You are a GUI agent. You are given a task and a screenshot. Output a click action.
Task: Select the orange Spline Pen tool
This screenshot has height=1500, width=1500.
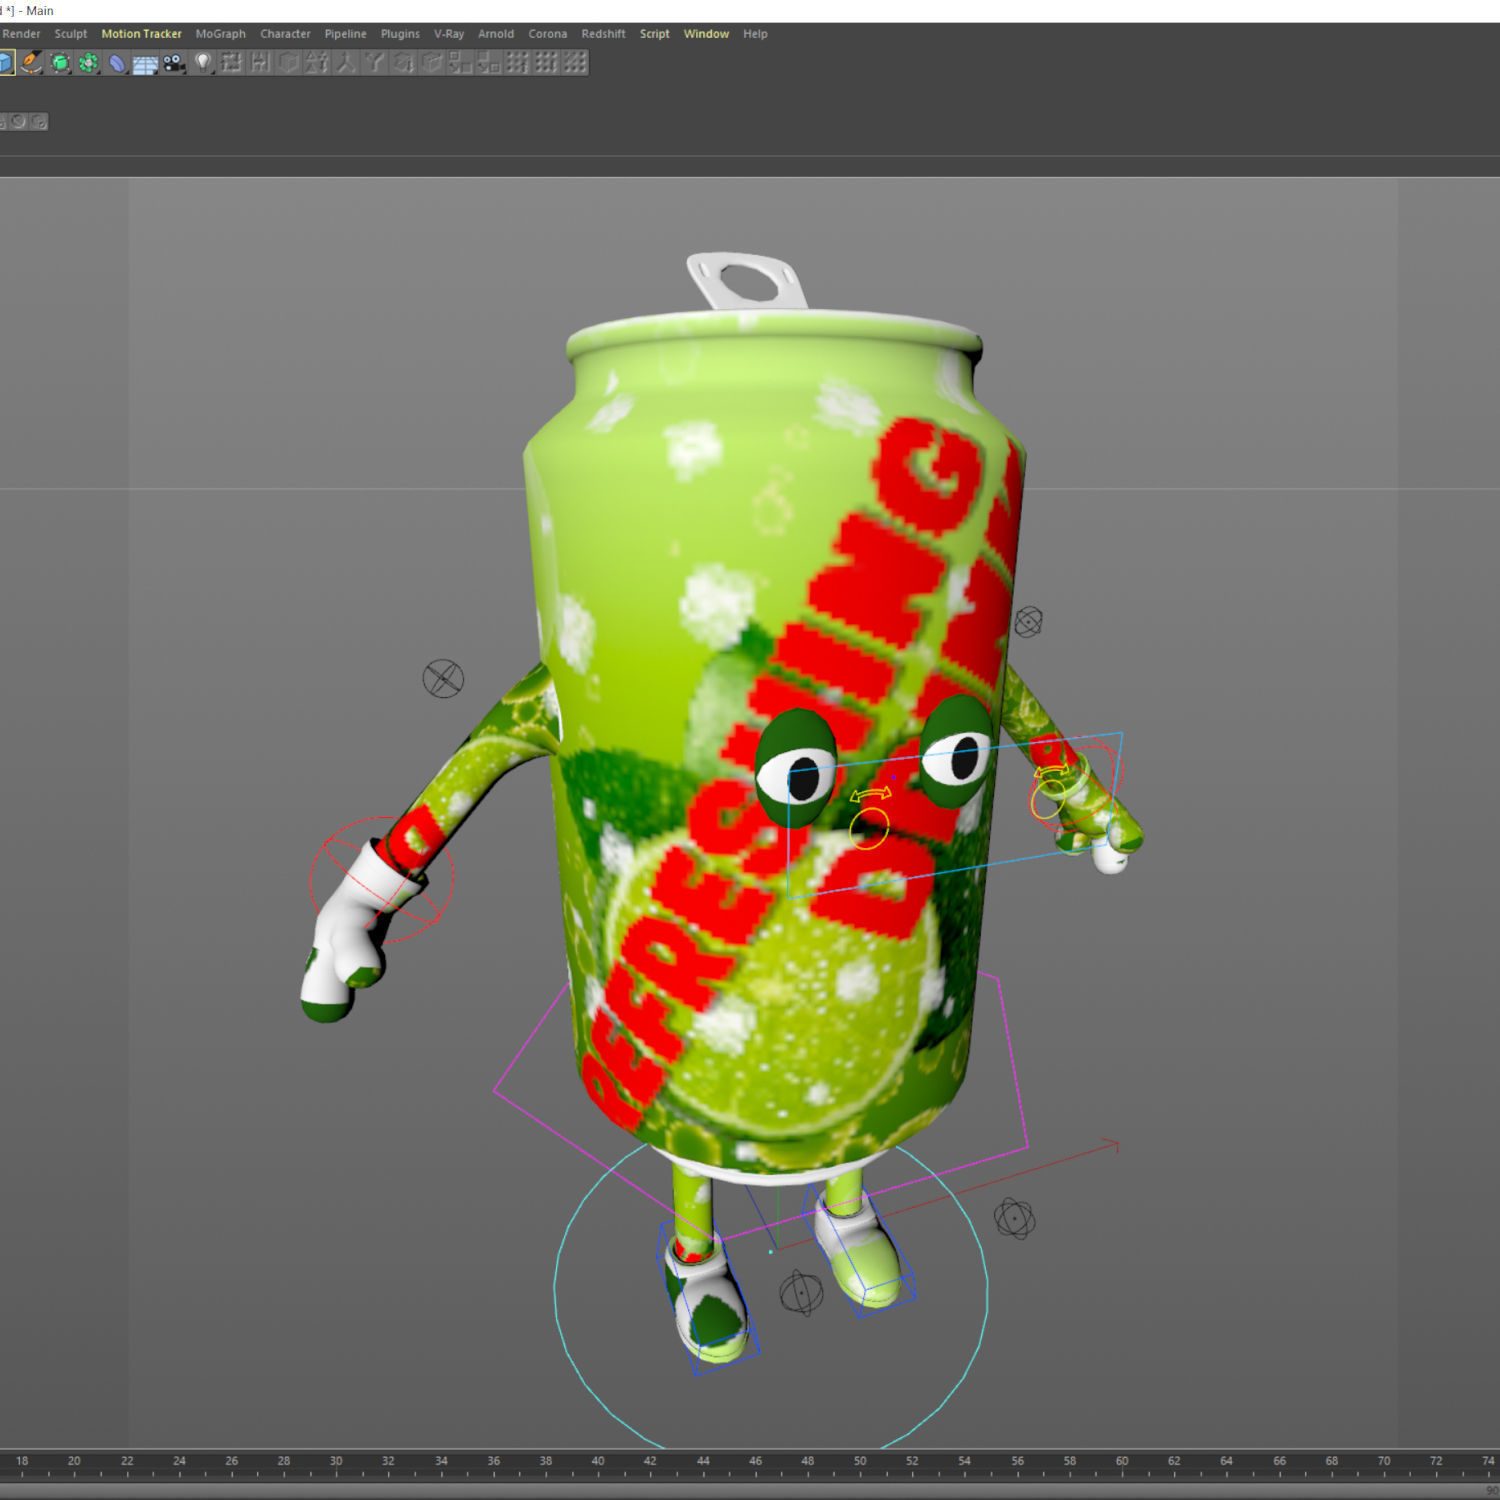(32, 63)
